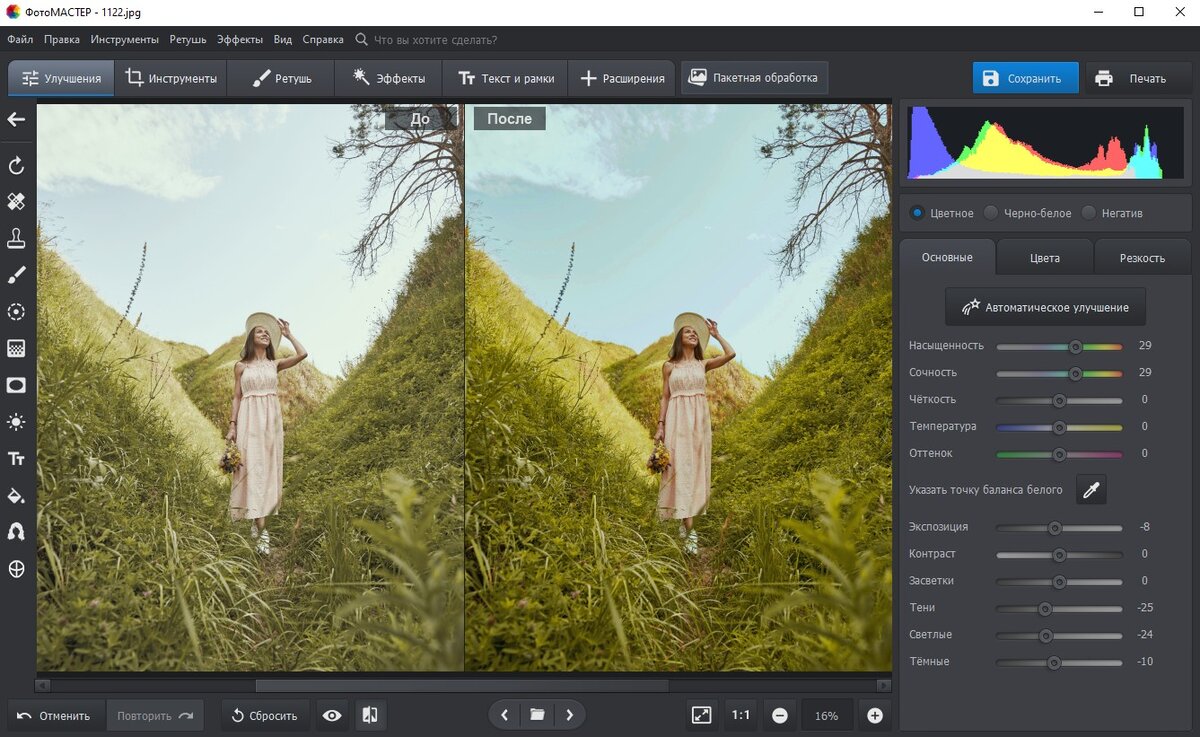This screenshot has width=1200, height=737.
Task: Select the healing bandage tool
Action: coord(16,202)
